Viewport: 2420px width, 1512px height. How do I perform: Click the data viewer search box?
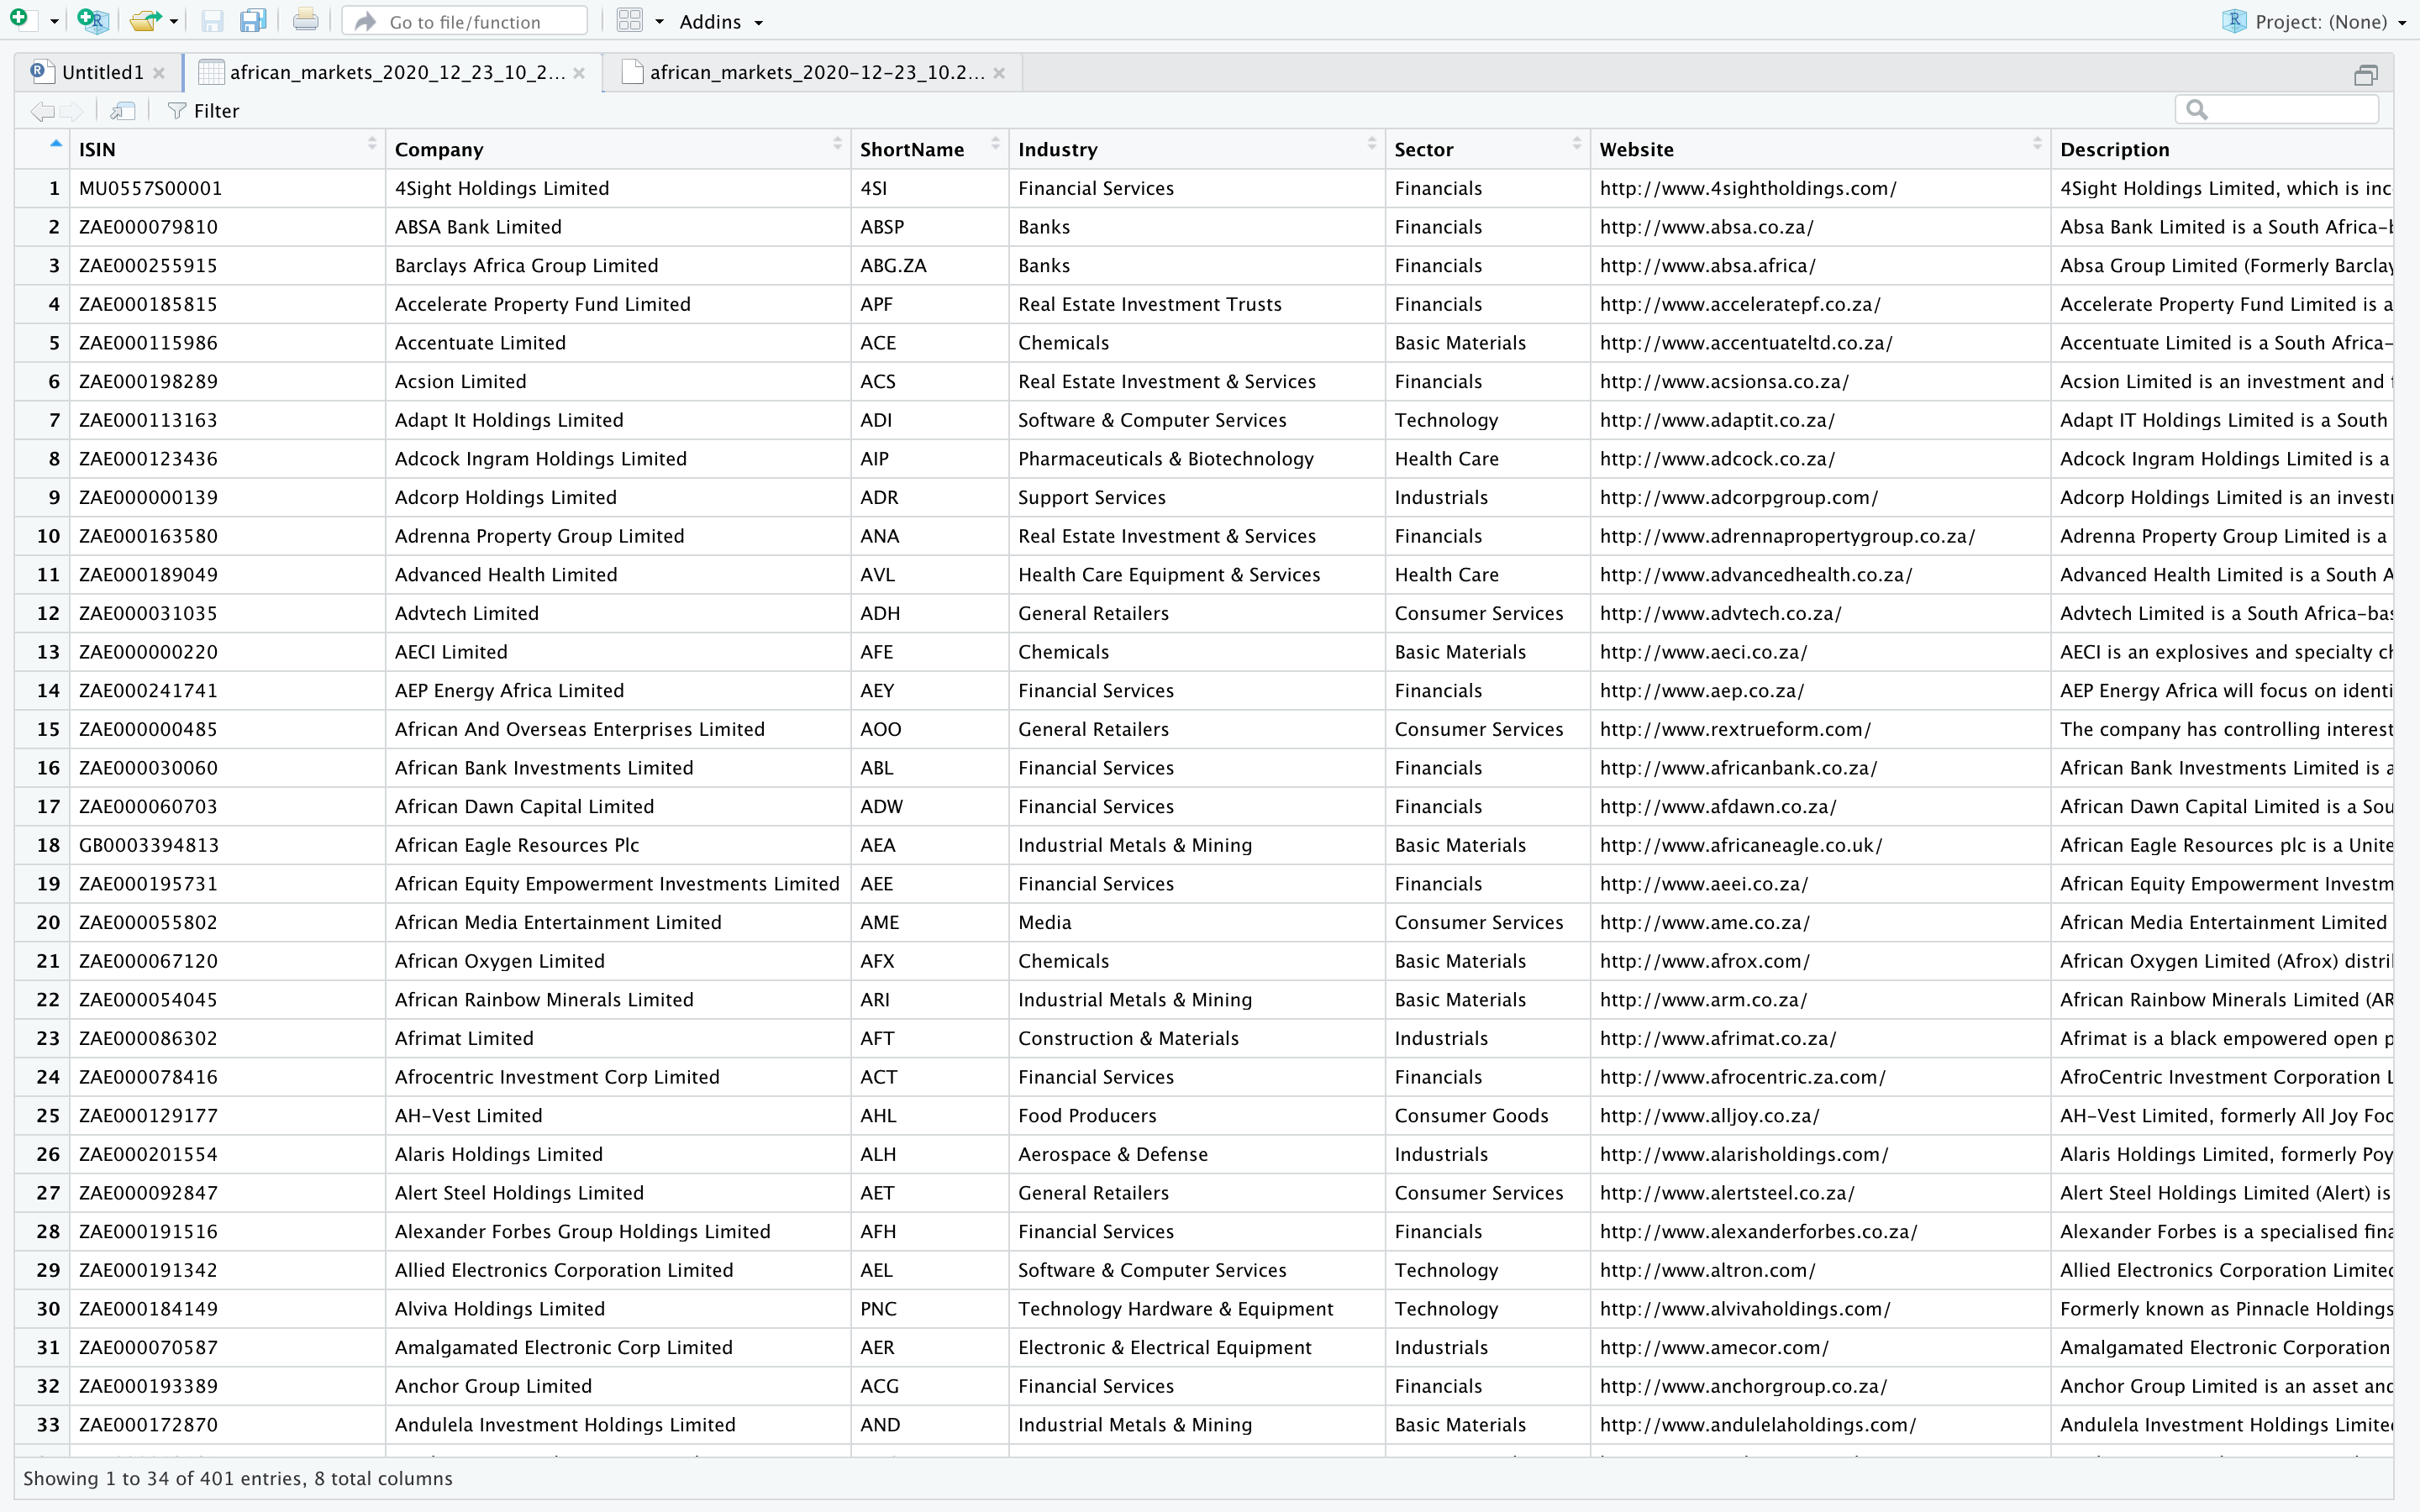(2276, 110)
